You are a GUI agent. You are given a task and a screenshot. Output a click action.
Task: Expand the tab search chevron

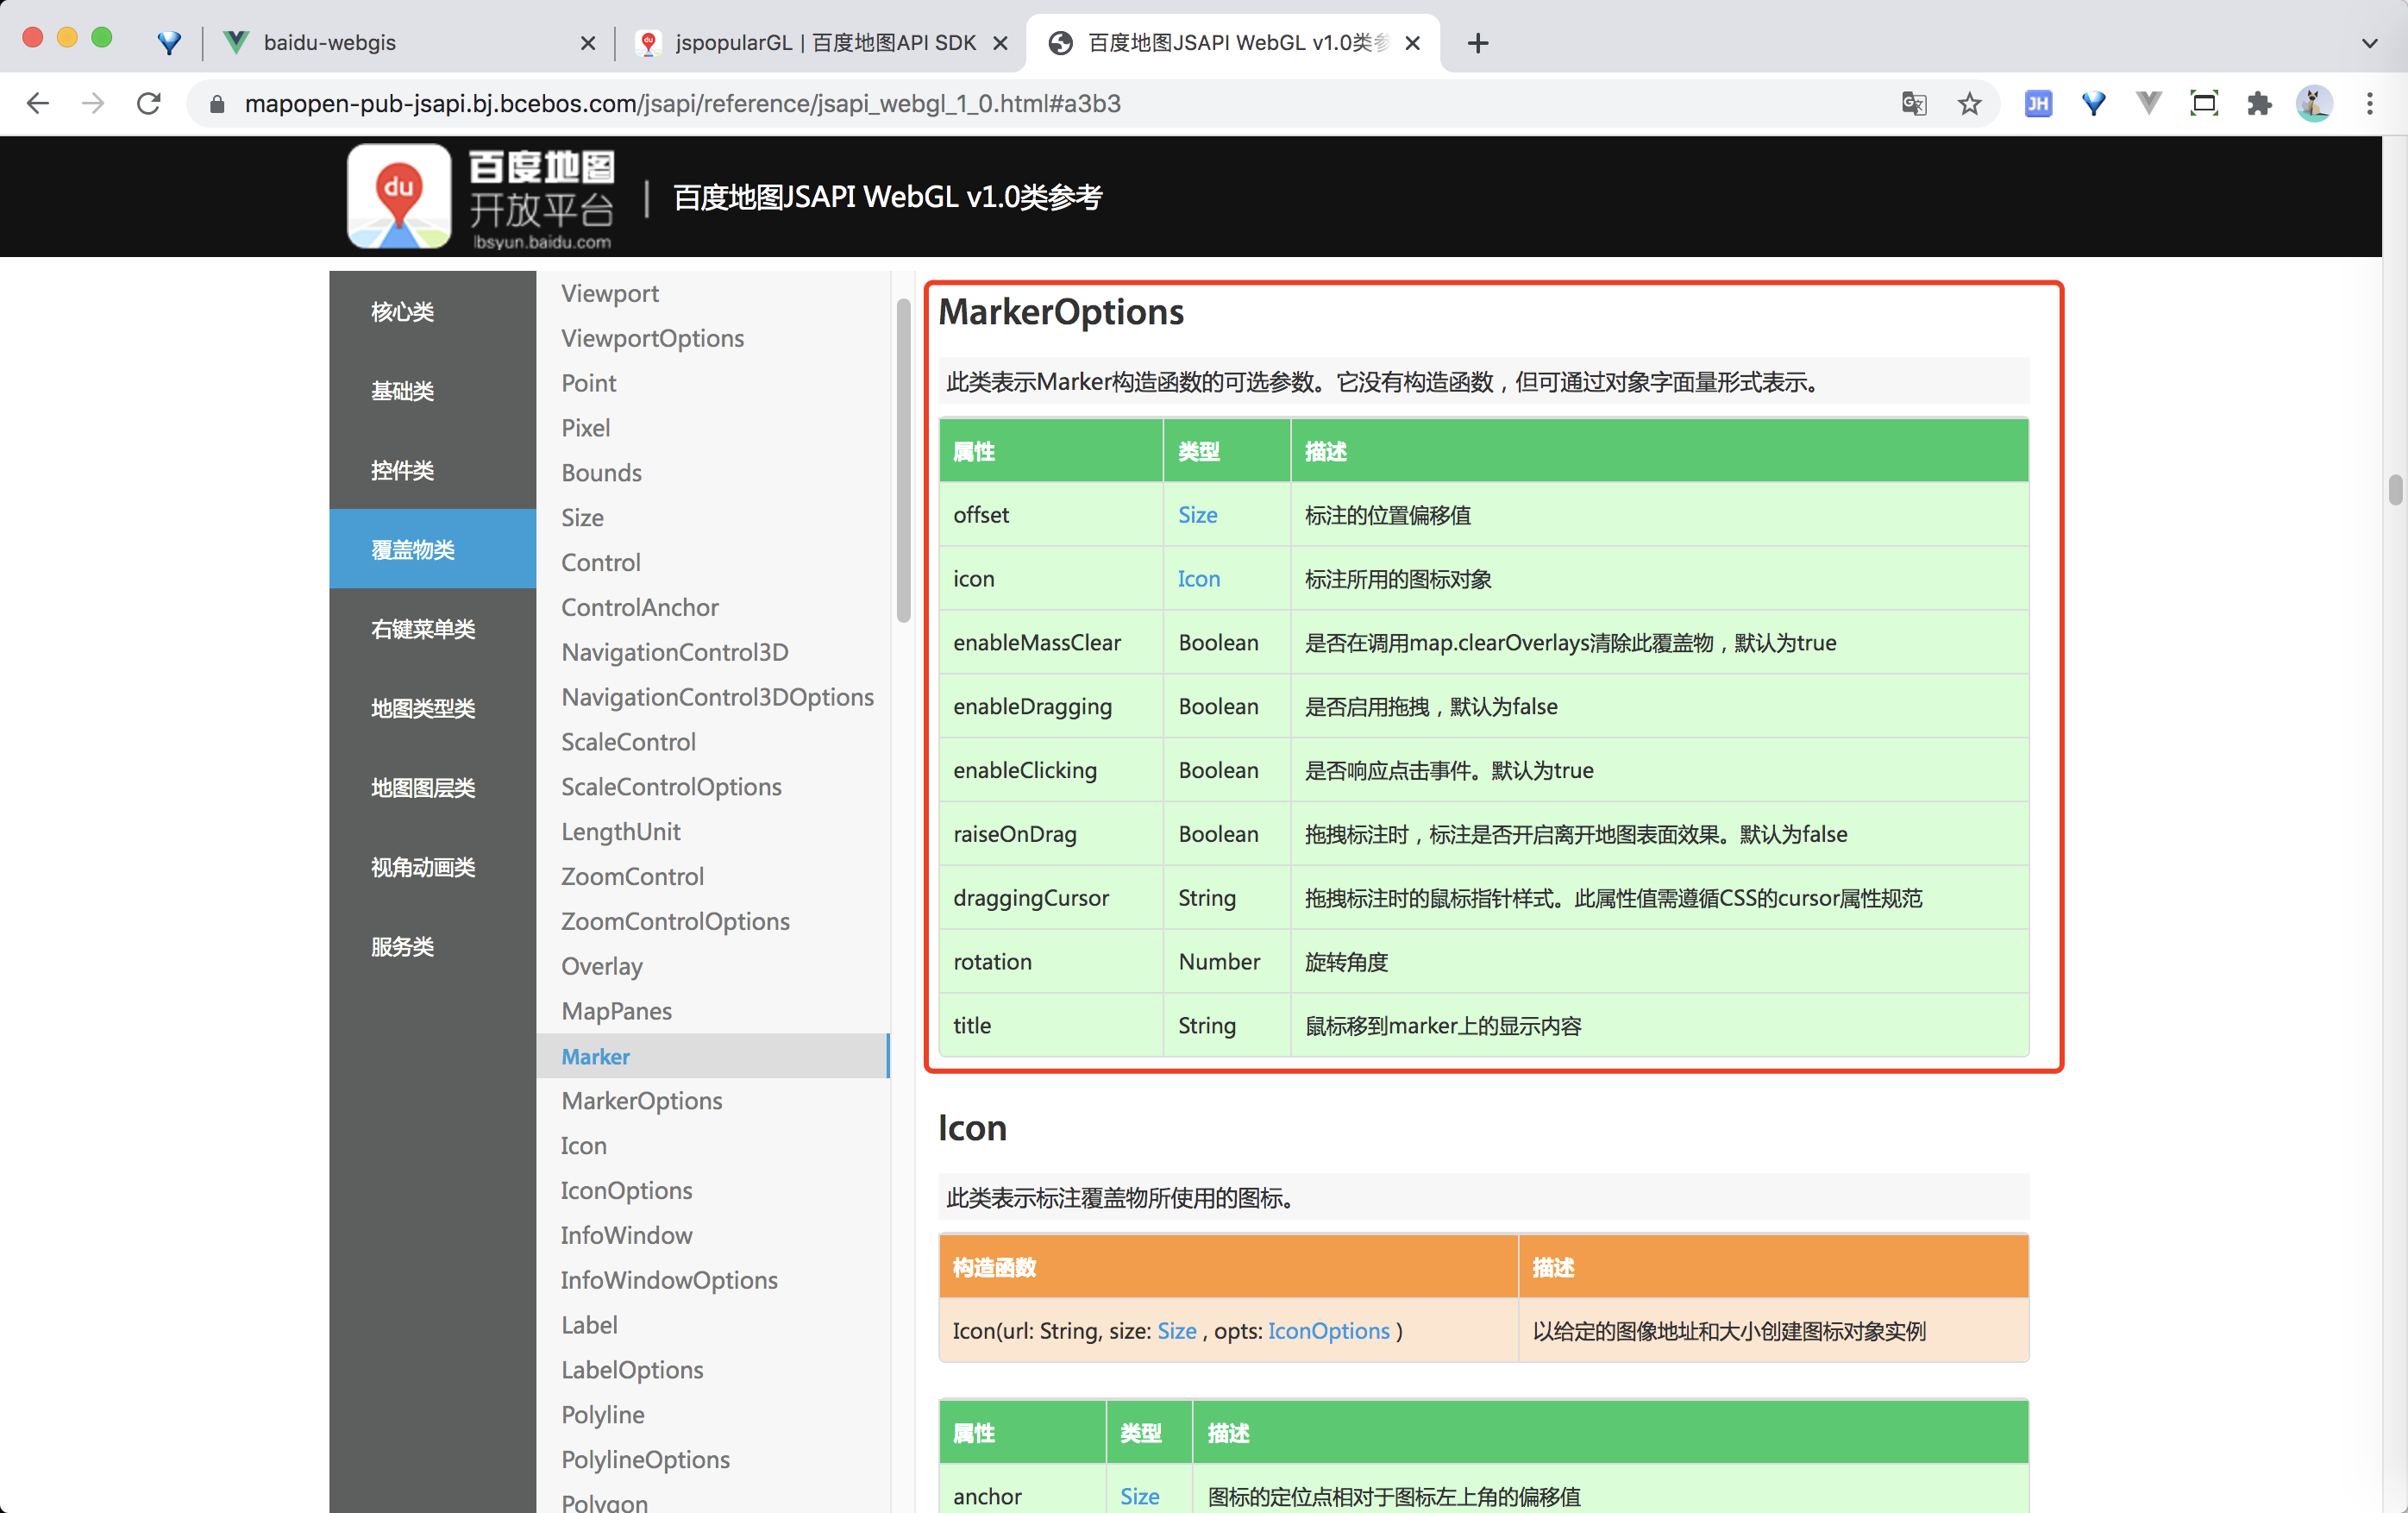tap(2369, 43)
